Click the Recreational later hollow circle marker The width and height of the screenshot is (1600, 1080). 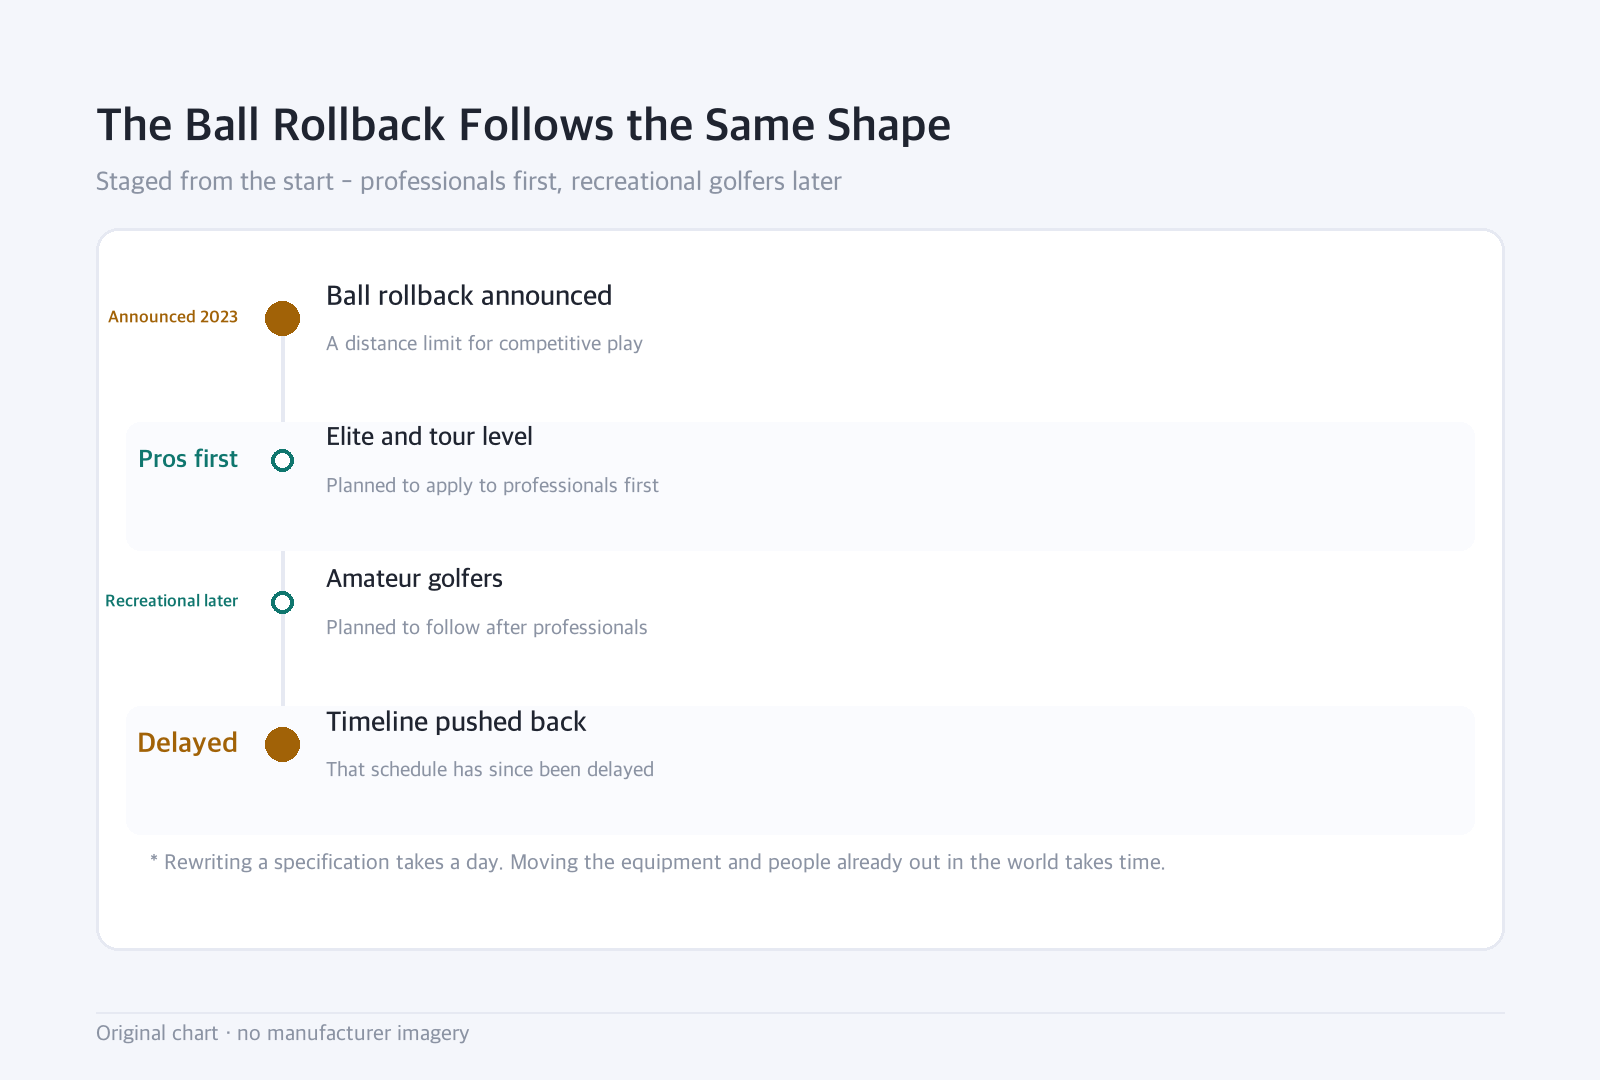click(282, 602)
